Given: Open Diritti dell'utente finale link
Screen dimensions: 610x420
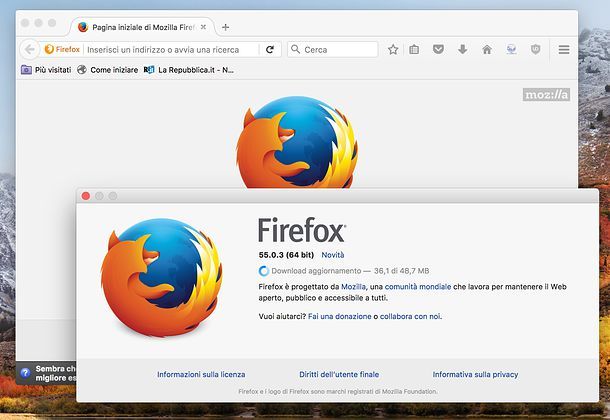Looking at the screenshot, I should point(339,374).
